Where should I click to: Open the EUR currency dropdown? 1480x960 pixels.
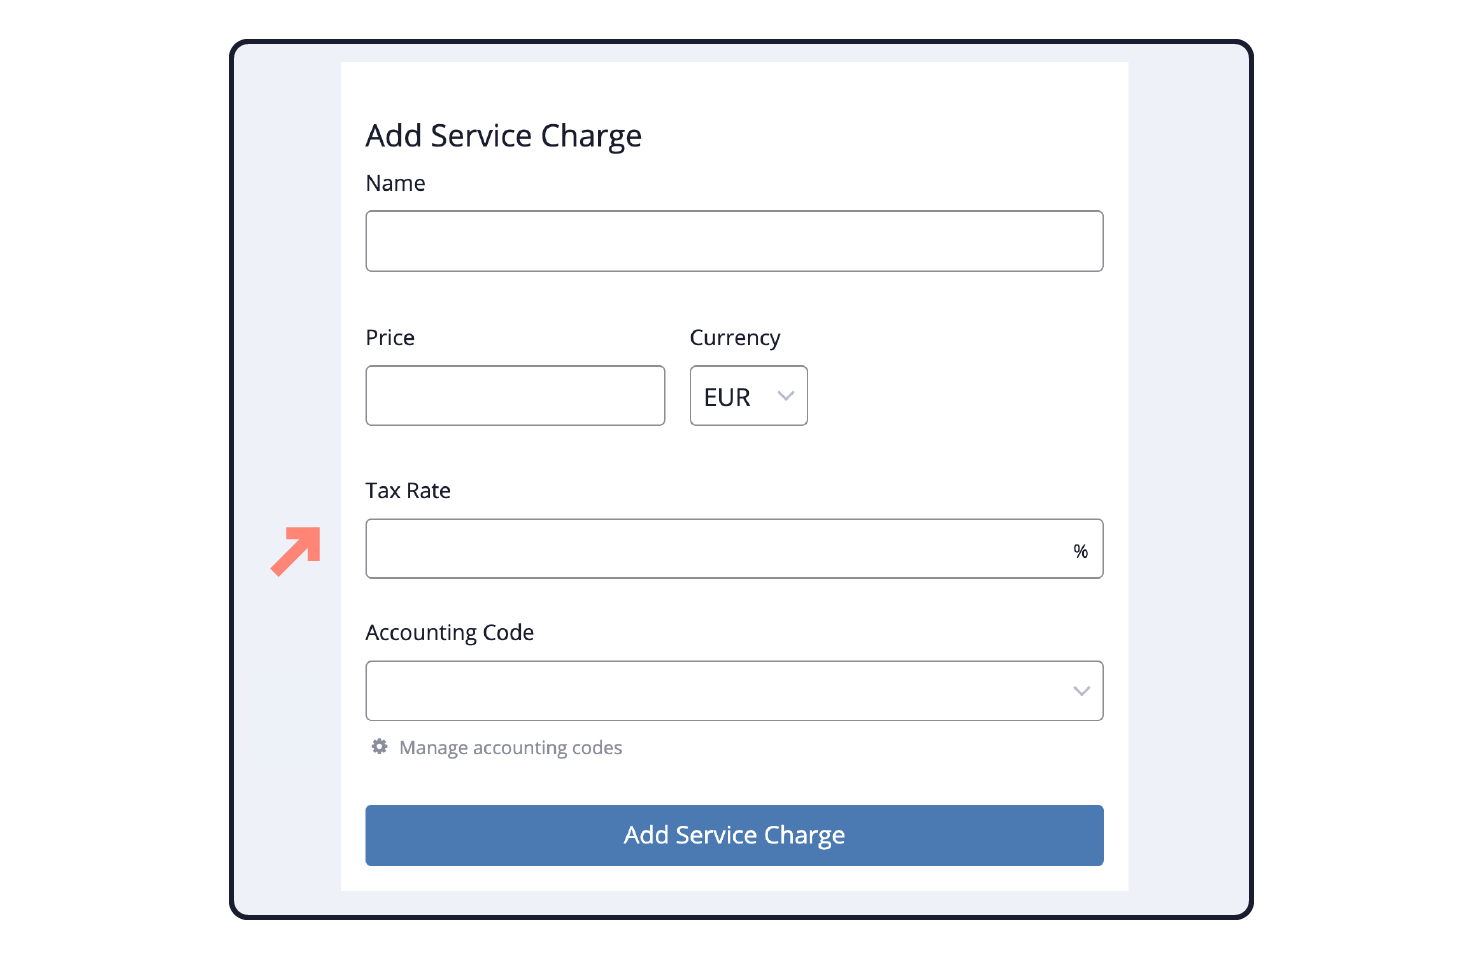(748, 396)
